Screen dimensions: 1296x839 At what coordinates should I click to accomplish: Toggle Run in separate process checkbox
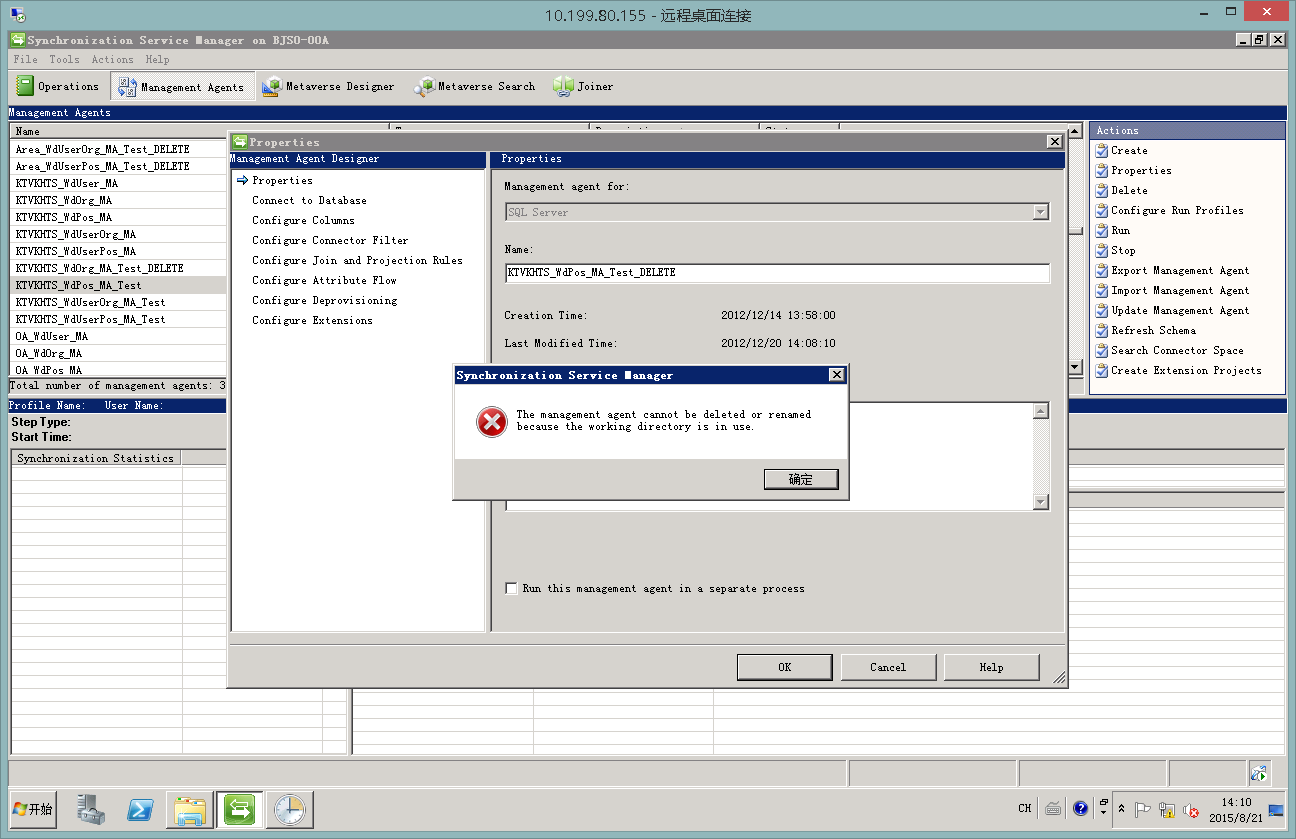[511, 588]
